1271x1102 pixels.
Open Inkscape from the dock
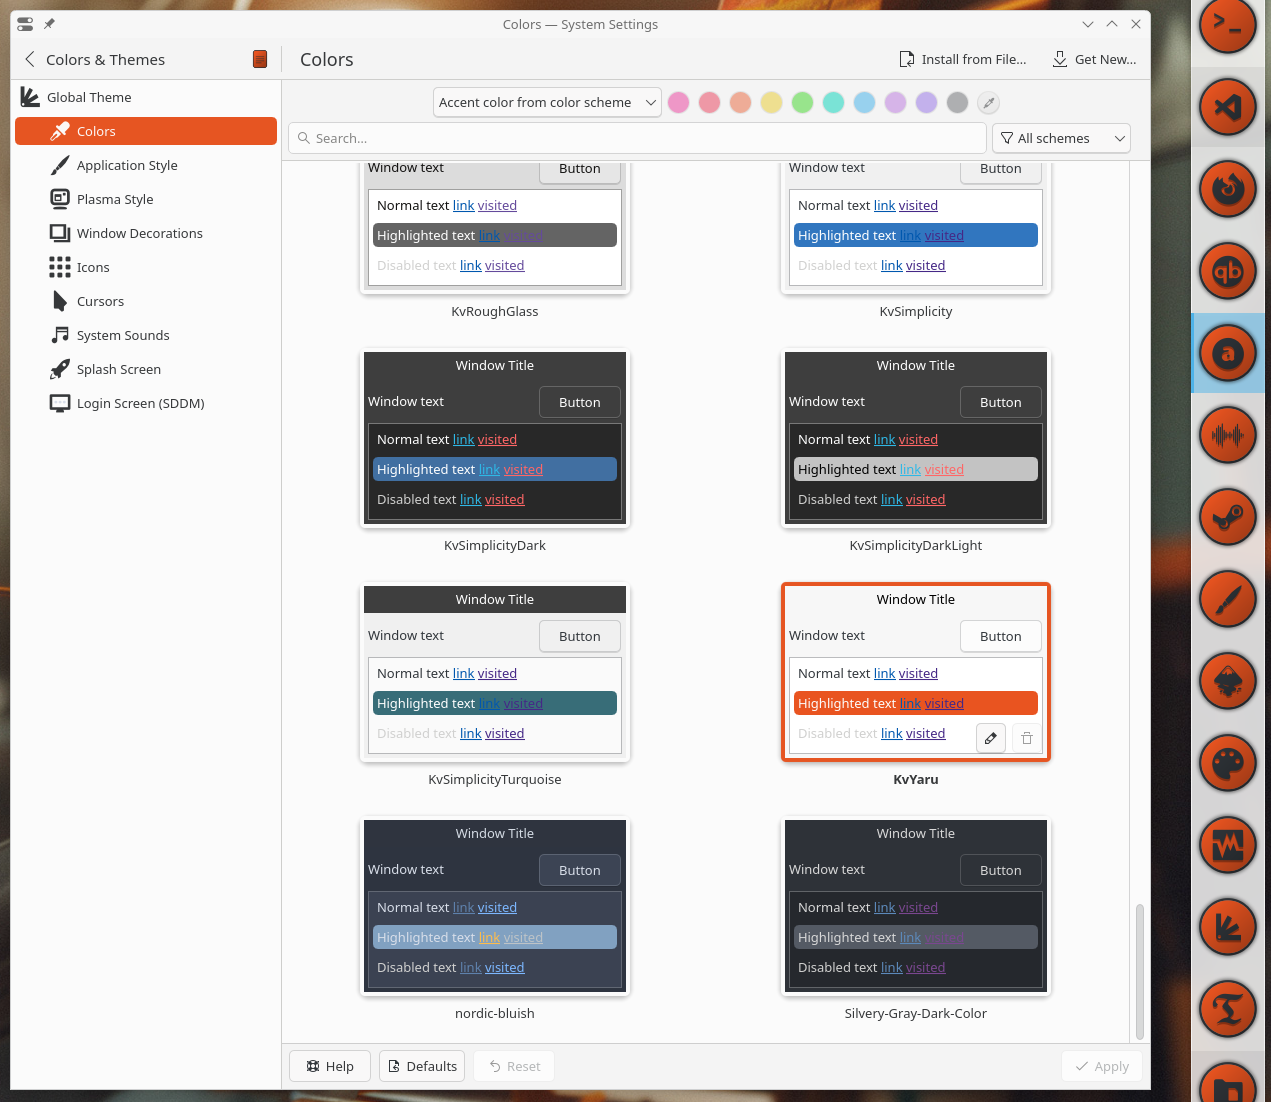[x=1228, y=681]
